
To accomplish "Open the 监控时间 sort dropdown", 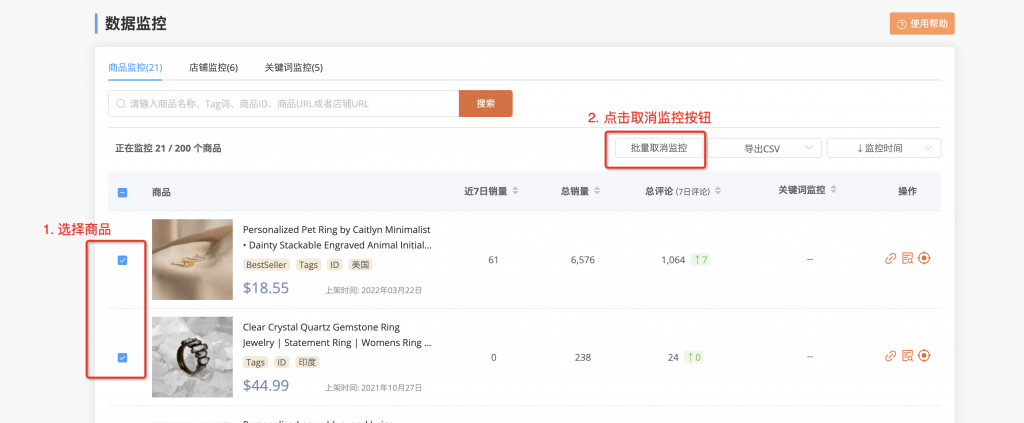I will pyautogui.click(x=883, y=148).
